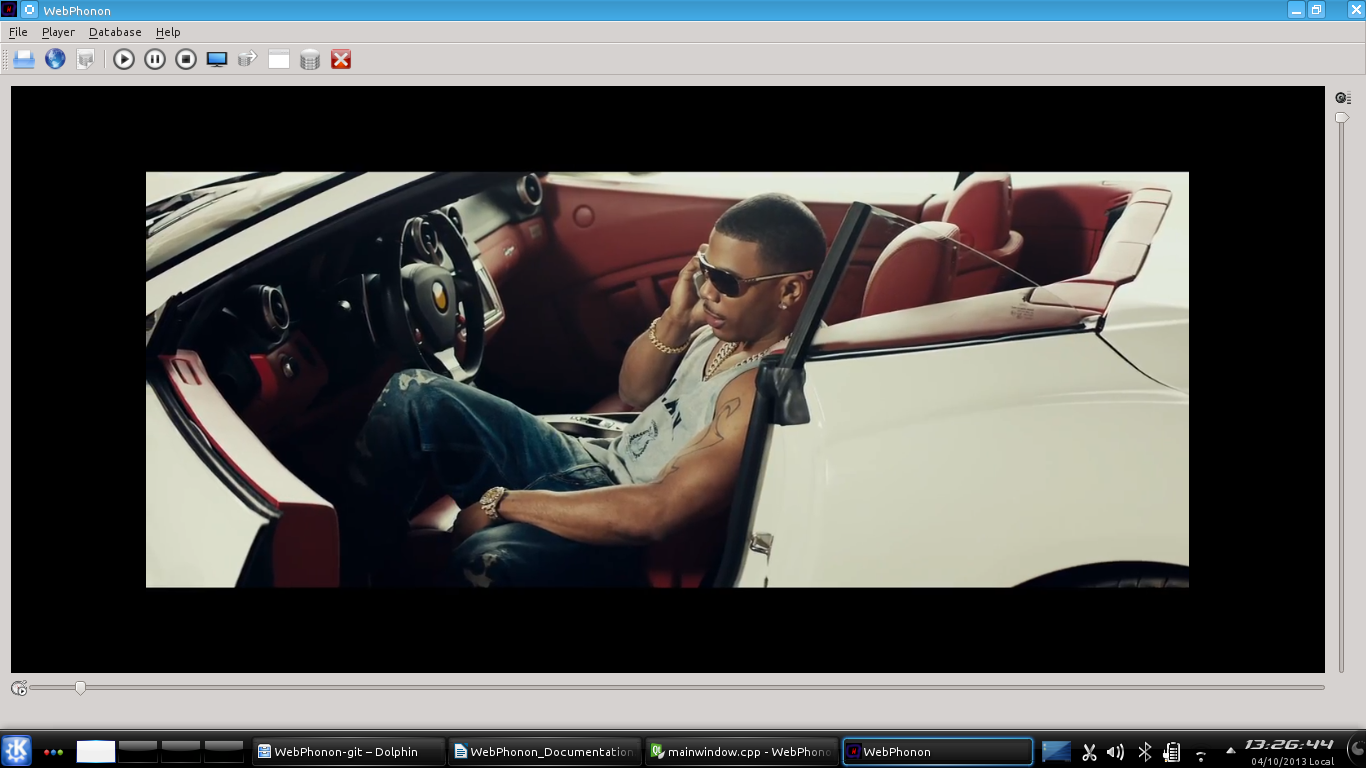Open the Database menu
Viewport: 1366px width, 768px height.
115,32
